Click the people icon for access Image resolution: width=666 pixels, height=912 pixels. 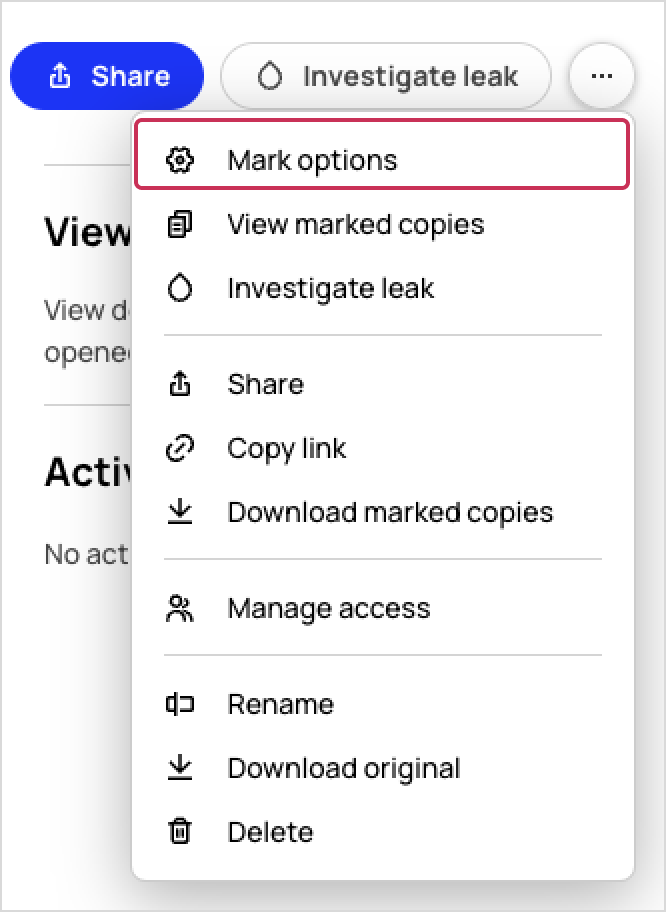tap(180, 608)
